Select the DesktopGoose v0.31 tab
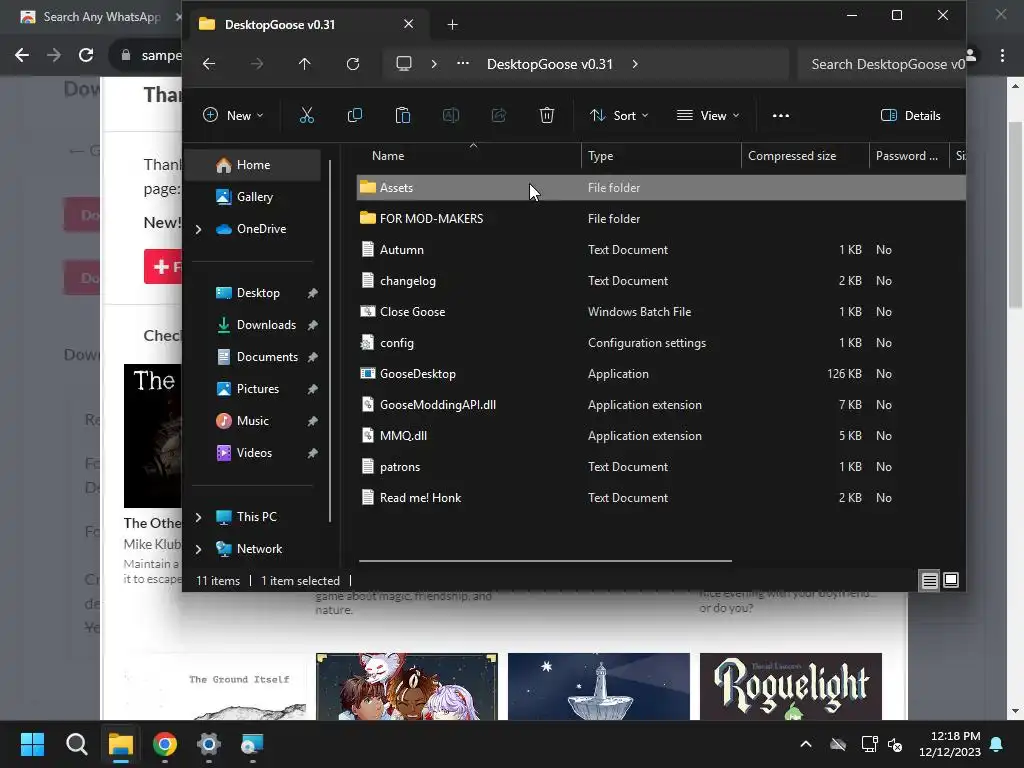1024x768 pixels. click(304, 24)
